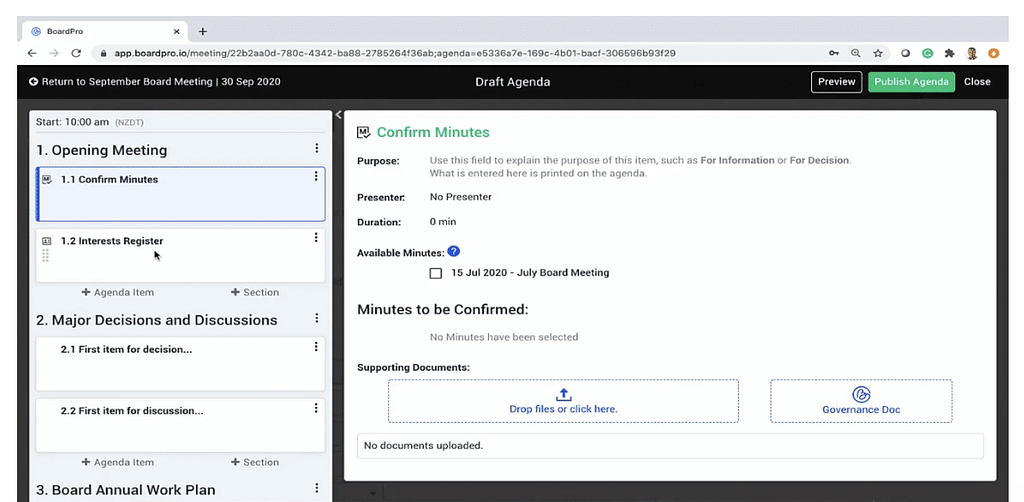The width and height of the screenshot is (1024, 502).
Task: Open the browser extensions puzzle icon
Action: tap(949, 53)
